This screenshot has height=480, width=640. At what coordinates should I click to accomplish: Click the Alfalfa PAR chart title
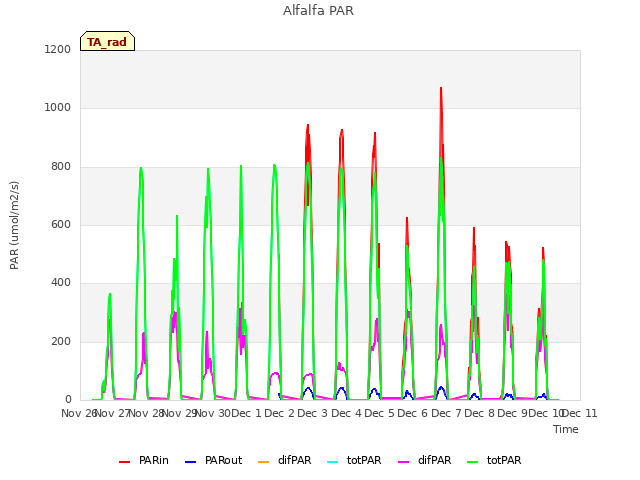pos(318,11)
